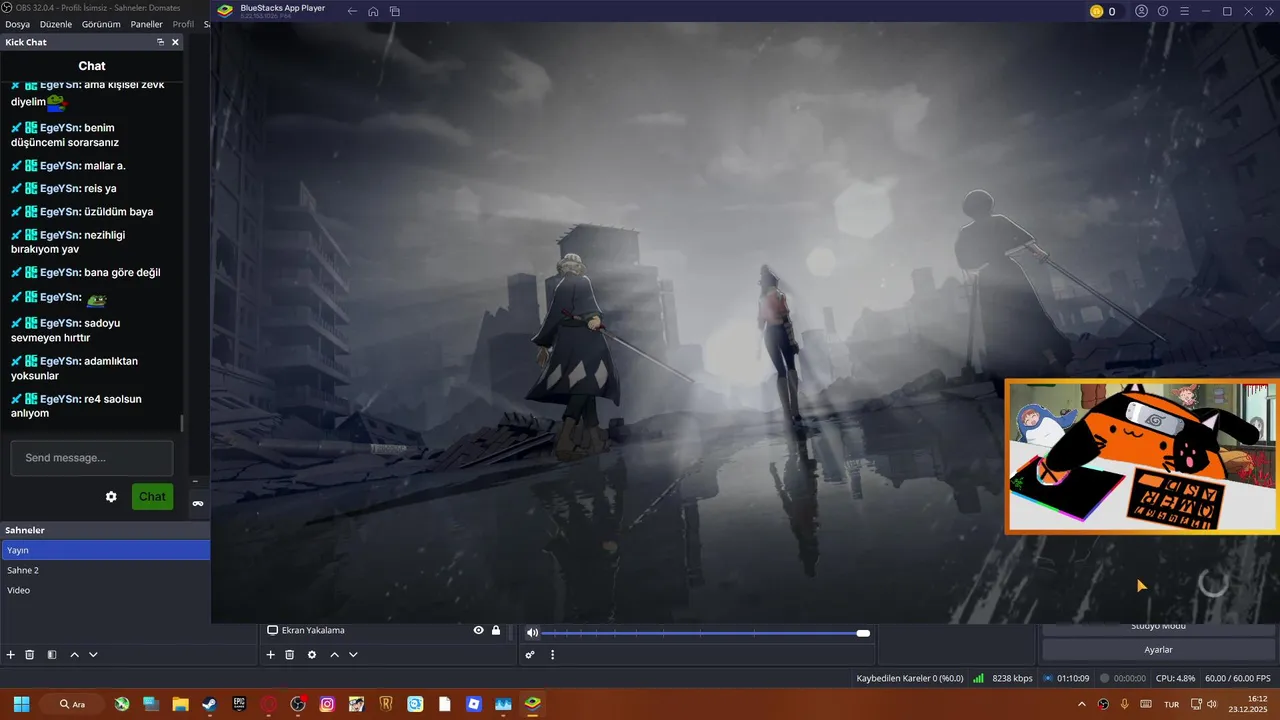
Task: Open BlueStacks recent apps icon
Action: coord(395,11)
